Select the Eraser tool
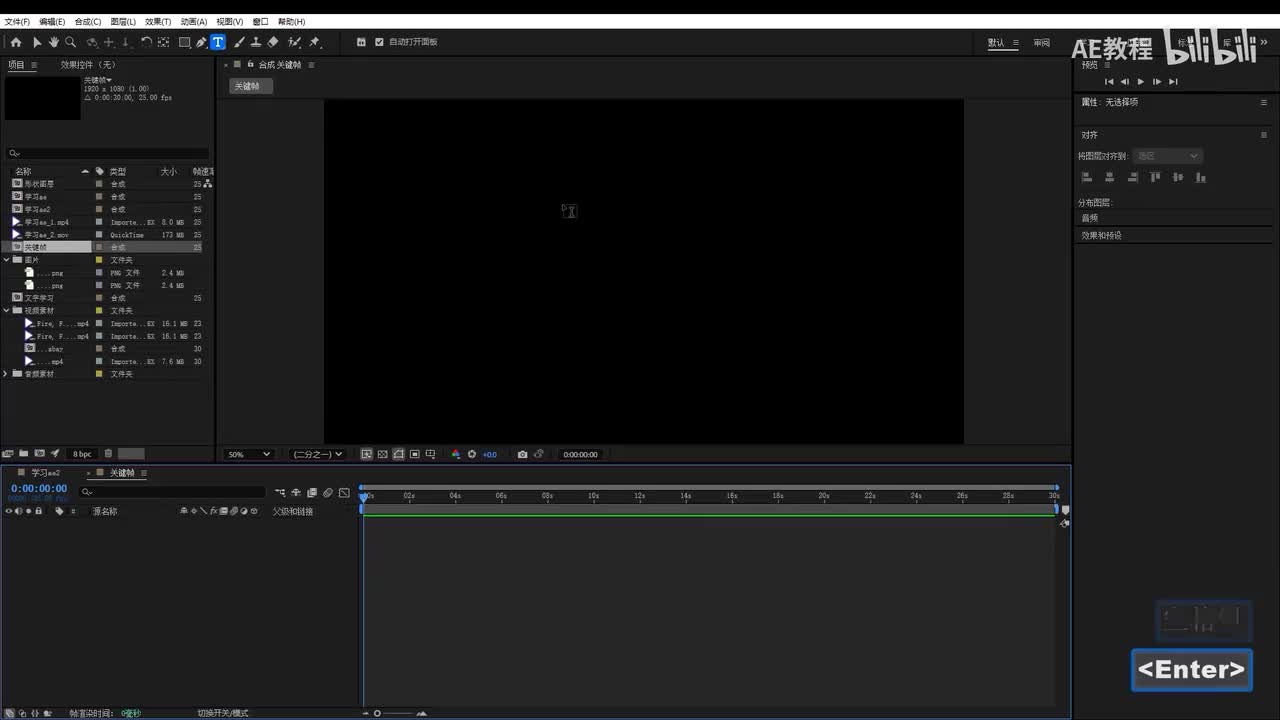The image size is (1280, 720). (273, 42)
